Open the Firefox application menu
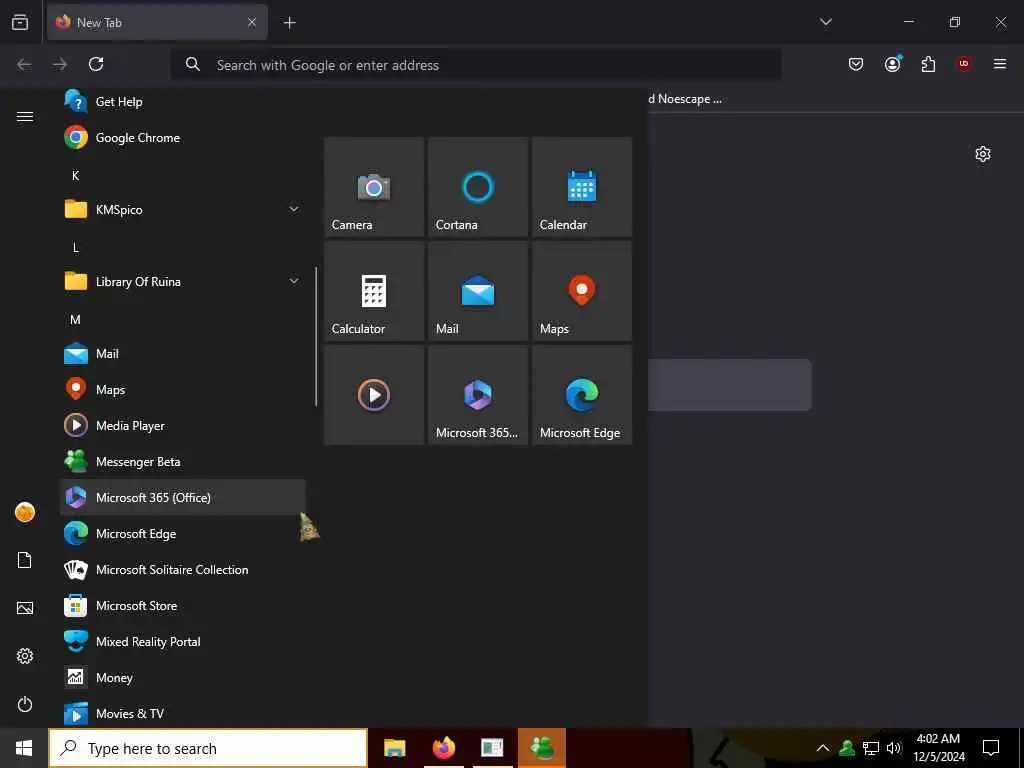 coord(1000,64)
